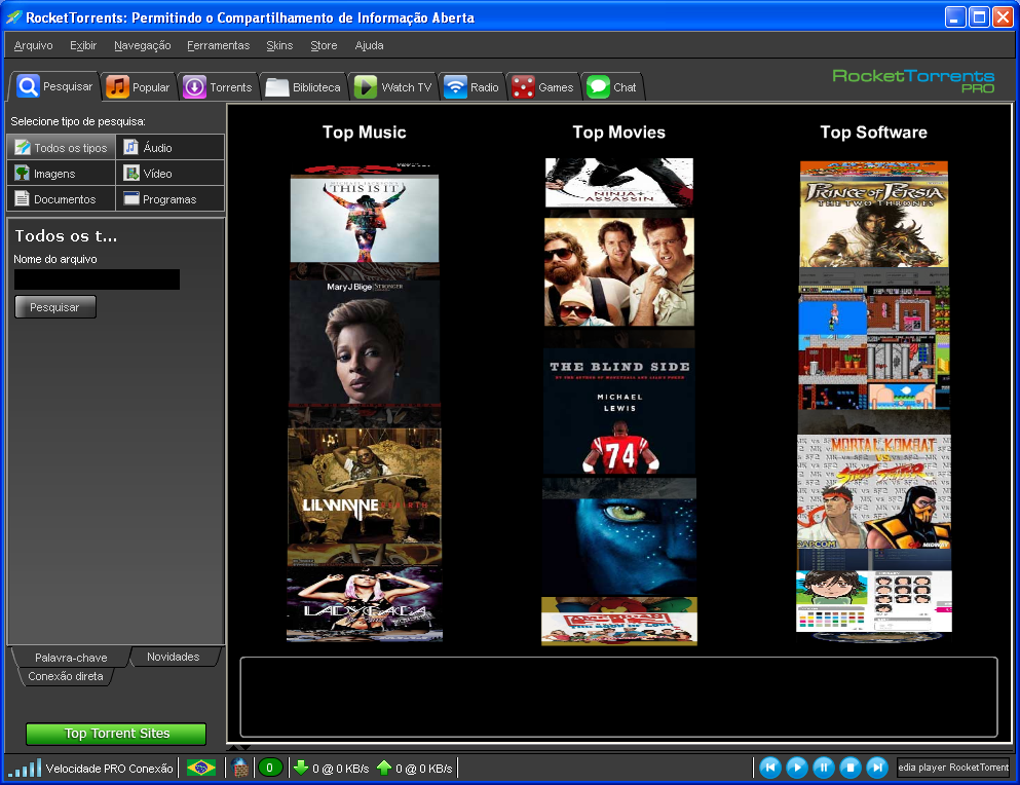Switch to the Popular tab
1020x785 pixels.
138,87
